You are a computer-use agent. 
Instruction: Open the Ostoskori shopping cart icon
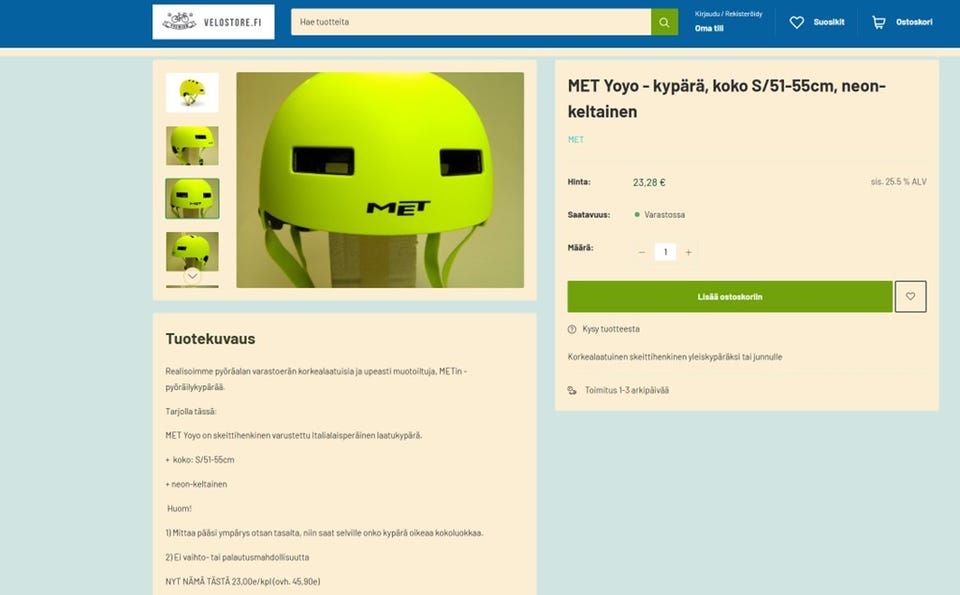pyautogui.click(x=879, y=22)
